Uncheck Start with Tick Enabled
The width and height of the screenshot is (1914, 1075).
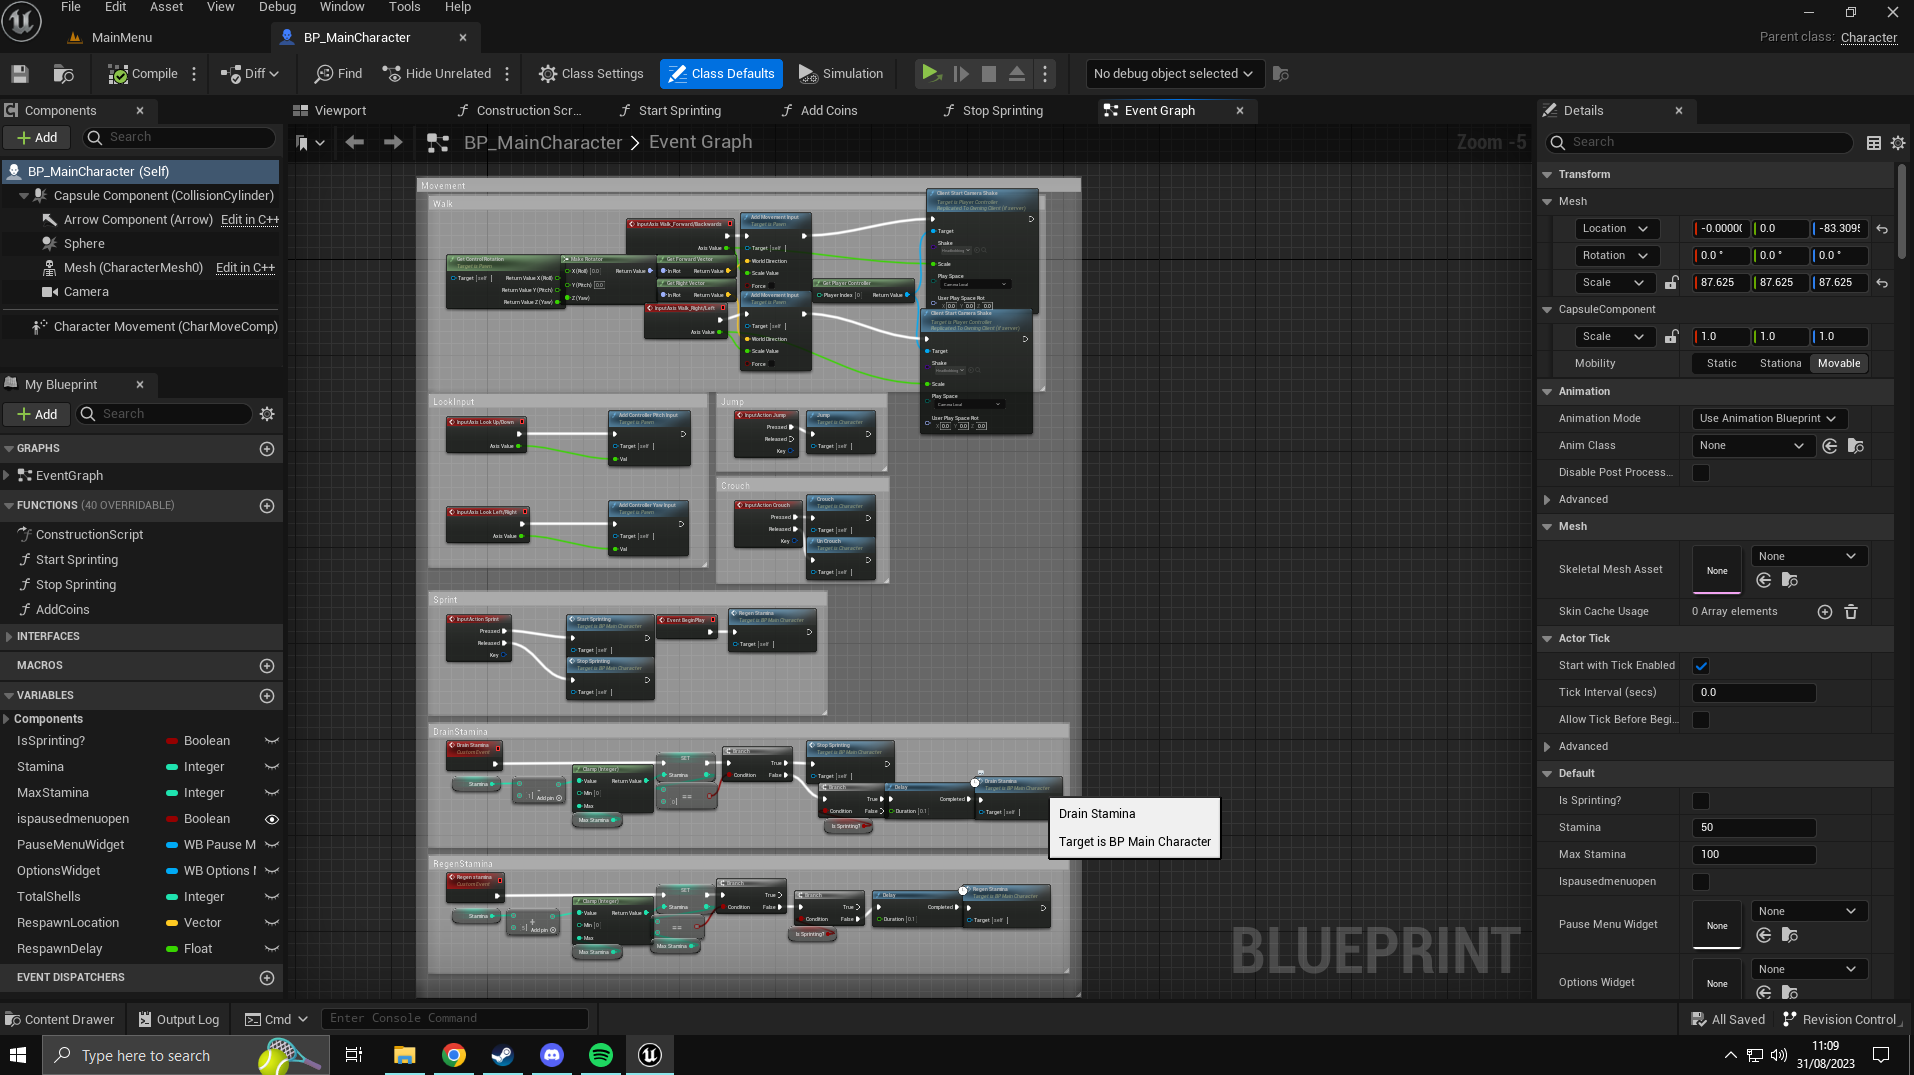click(1701, 666)
